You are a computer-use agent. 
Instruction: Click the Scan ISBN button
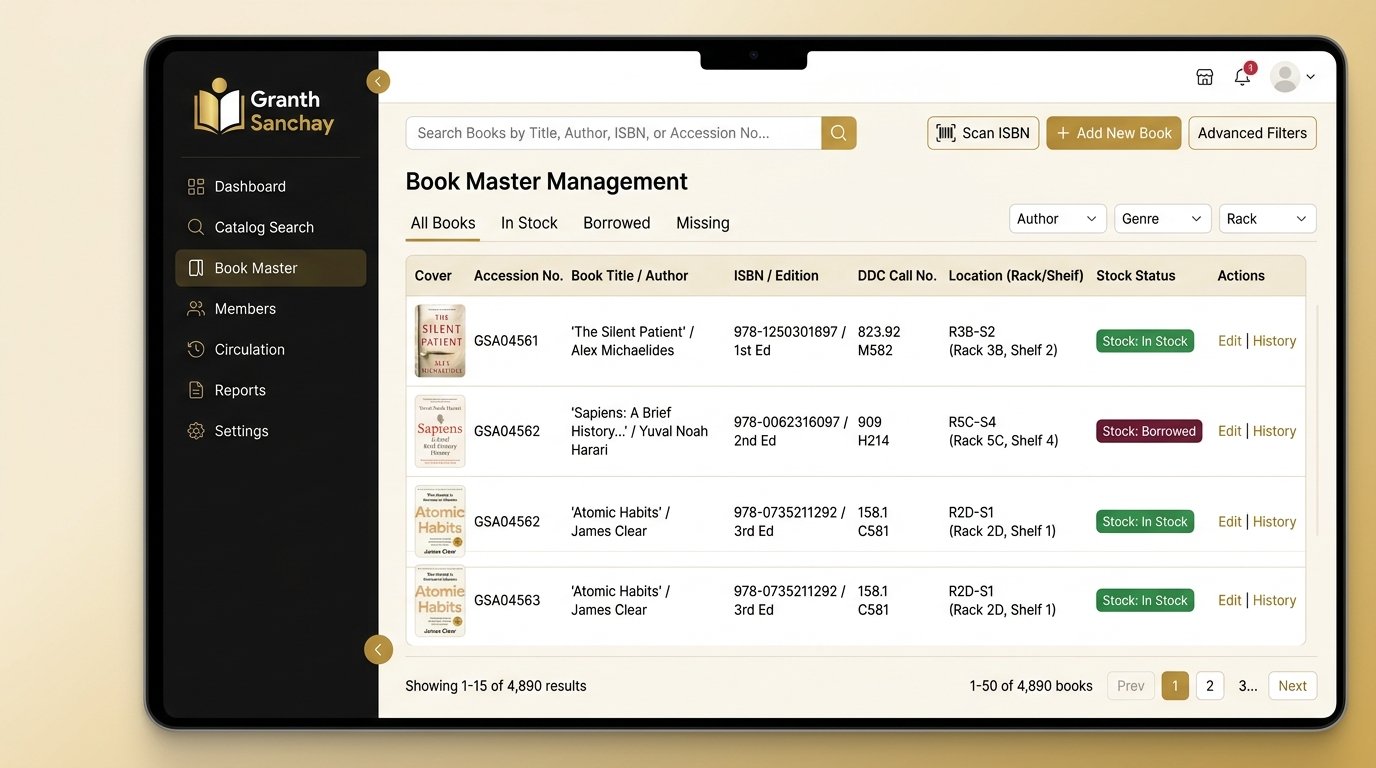click(x=984, y=133)
